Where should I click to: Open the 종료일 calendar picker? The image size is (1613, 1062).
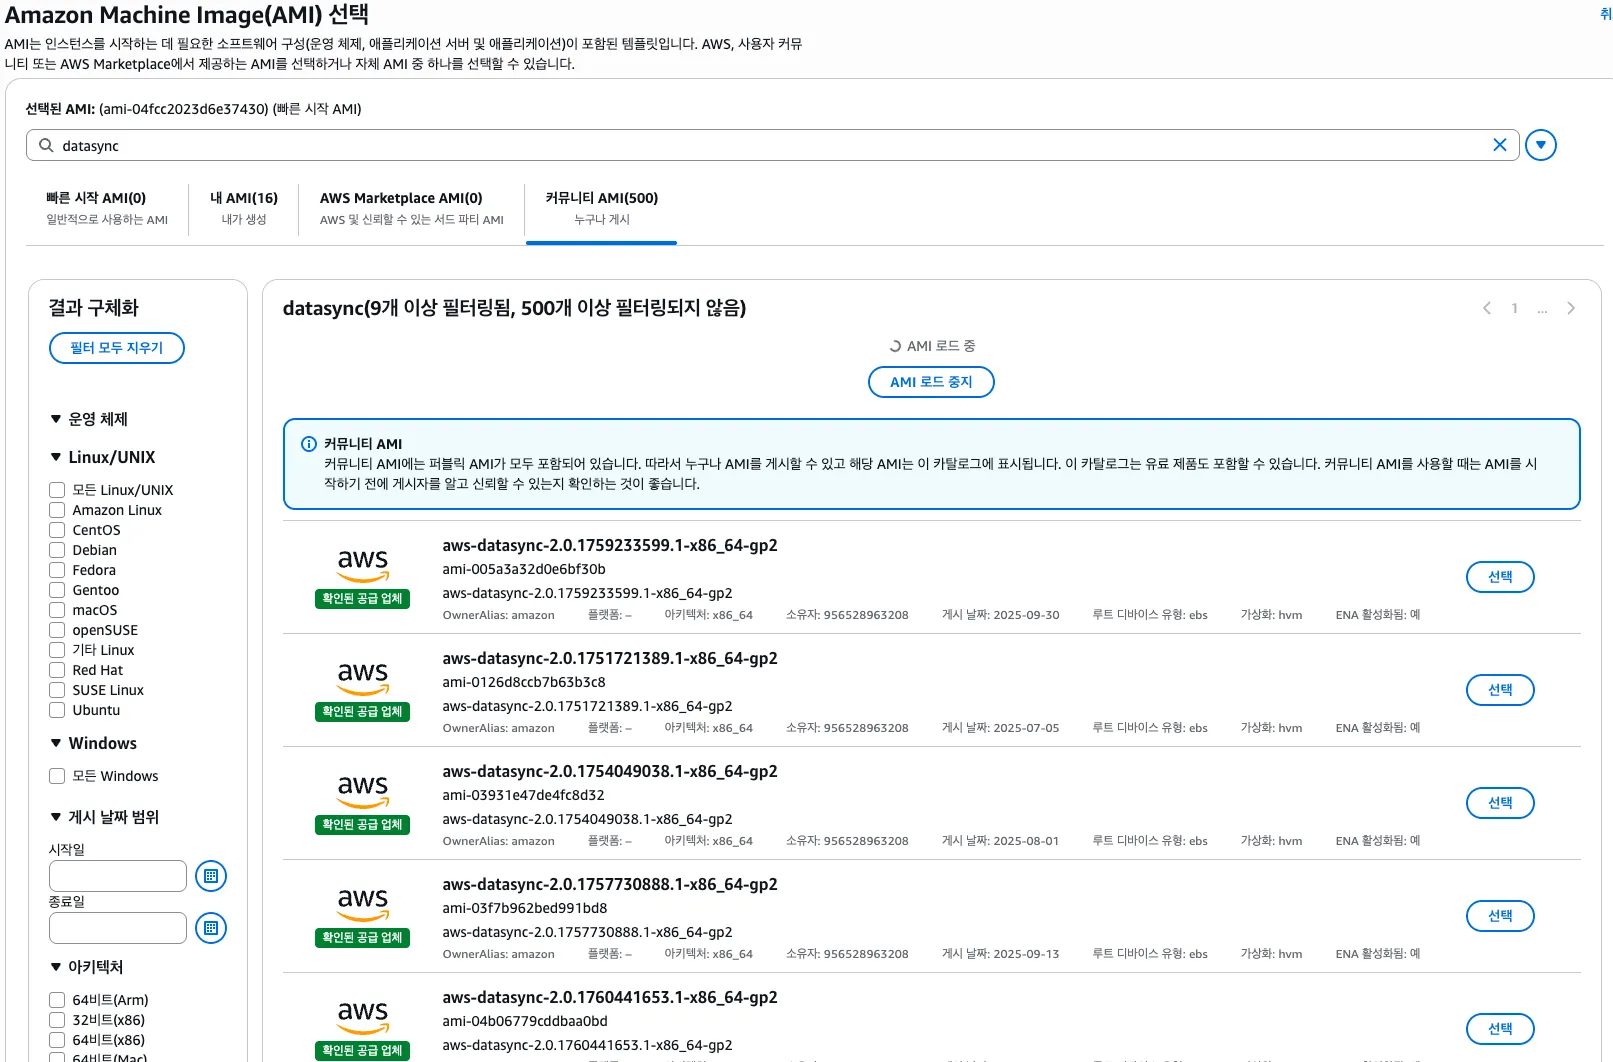210,928
